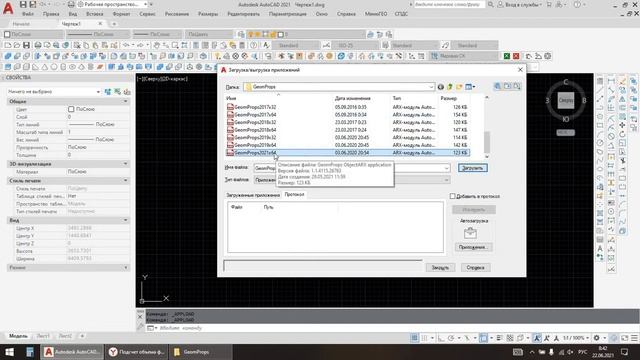This screenshot has height=360, width=640.
Task: Open the Имя файла combo dropdown arrow
Action: click(x=446, y=168)
